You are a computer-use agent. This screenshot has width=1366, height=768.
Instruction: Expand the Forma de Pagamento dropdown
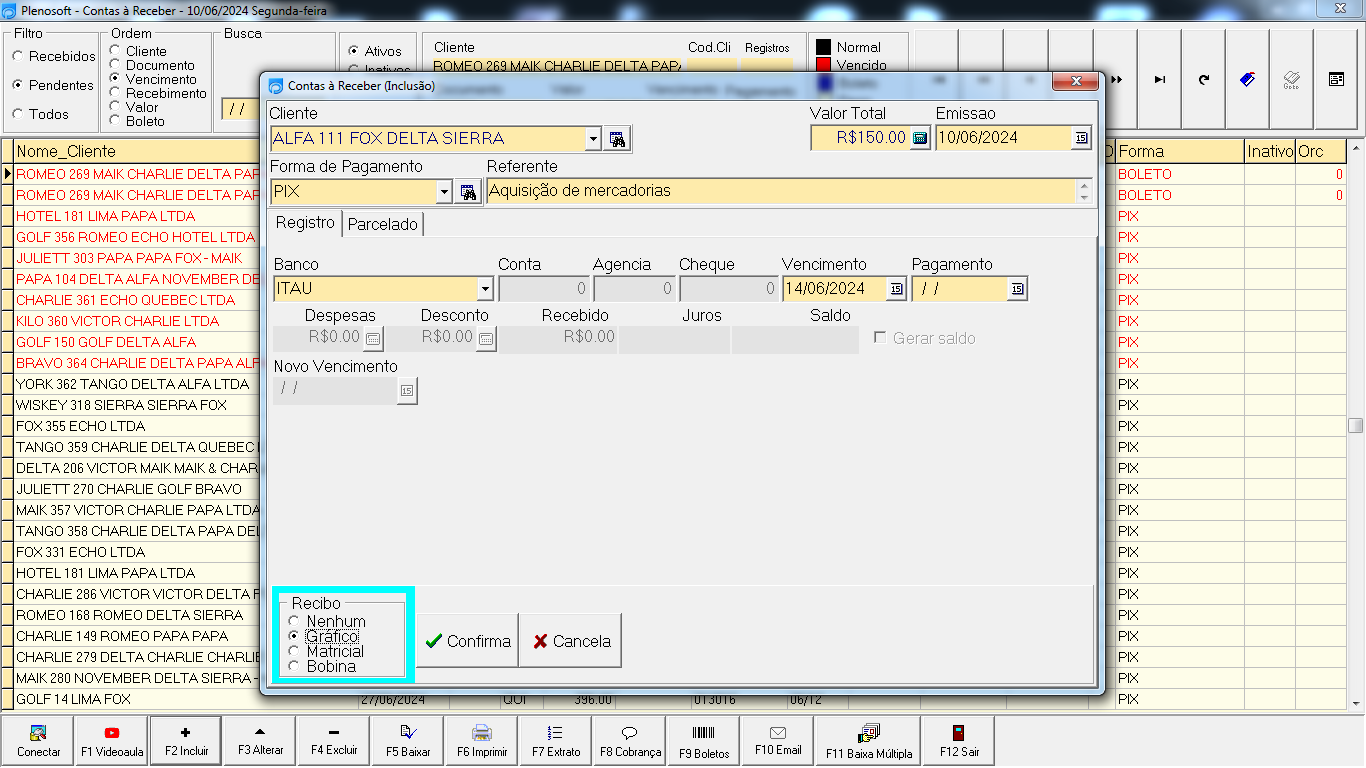coord(445,192)
